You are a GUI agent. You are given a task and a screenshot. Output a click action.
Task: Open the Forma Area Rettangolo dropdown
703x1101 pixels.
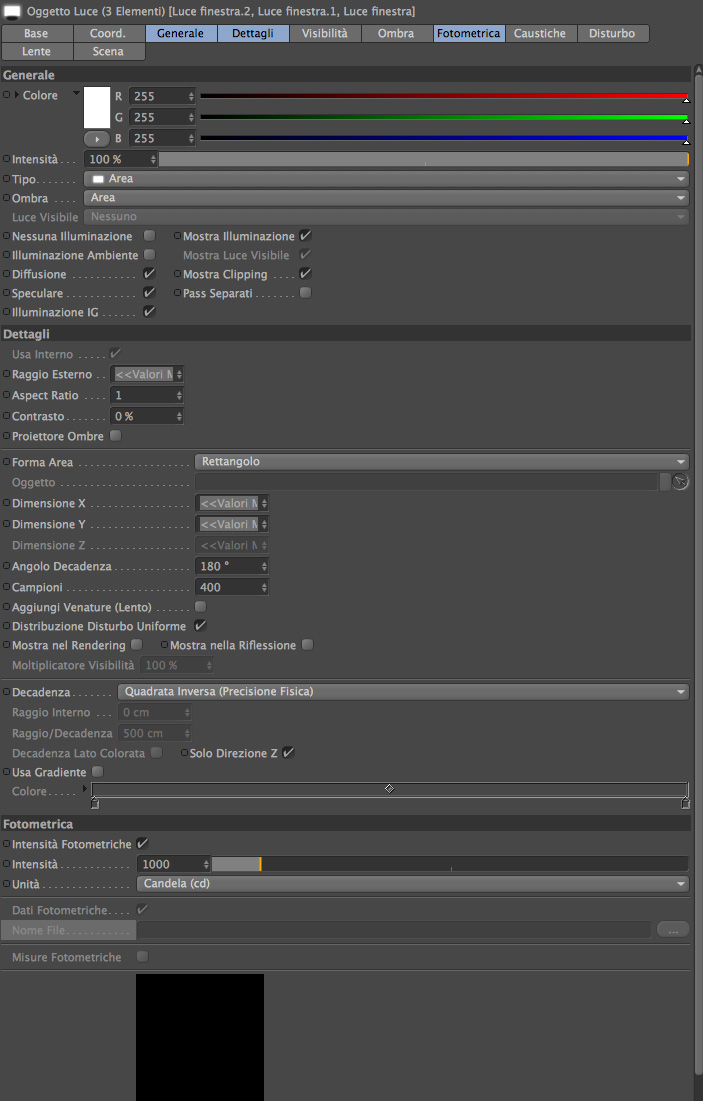tap(441, 462)
